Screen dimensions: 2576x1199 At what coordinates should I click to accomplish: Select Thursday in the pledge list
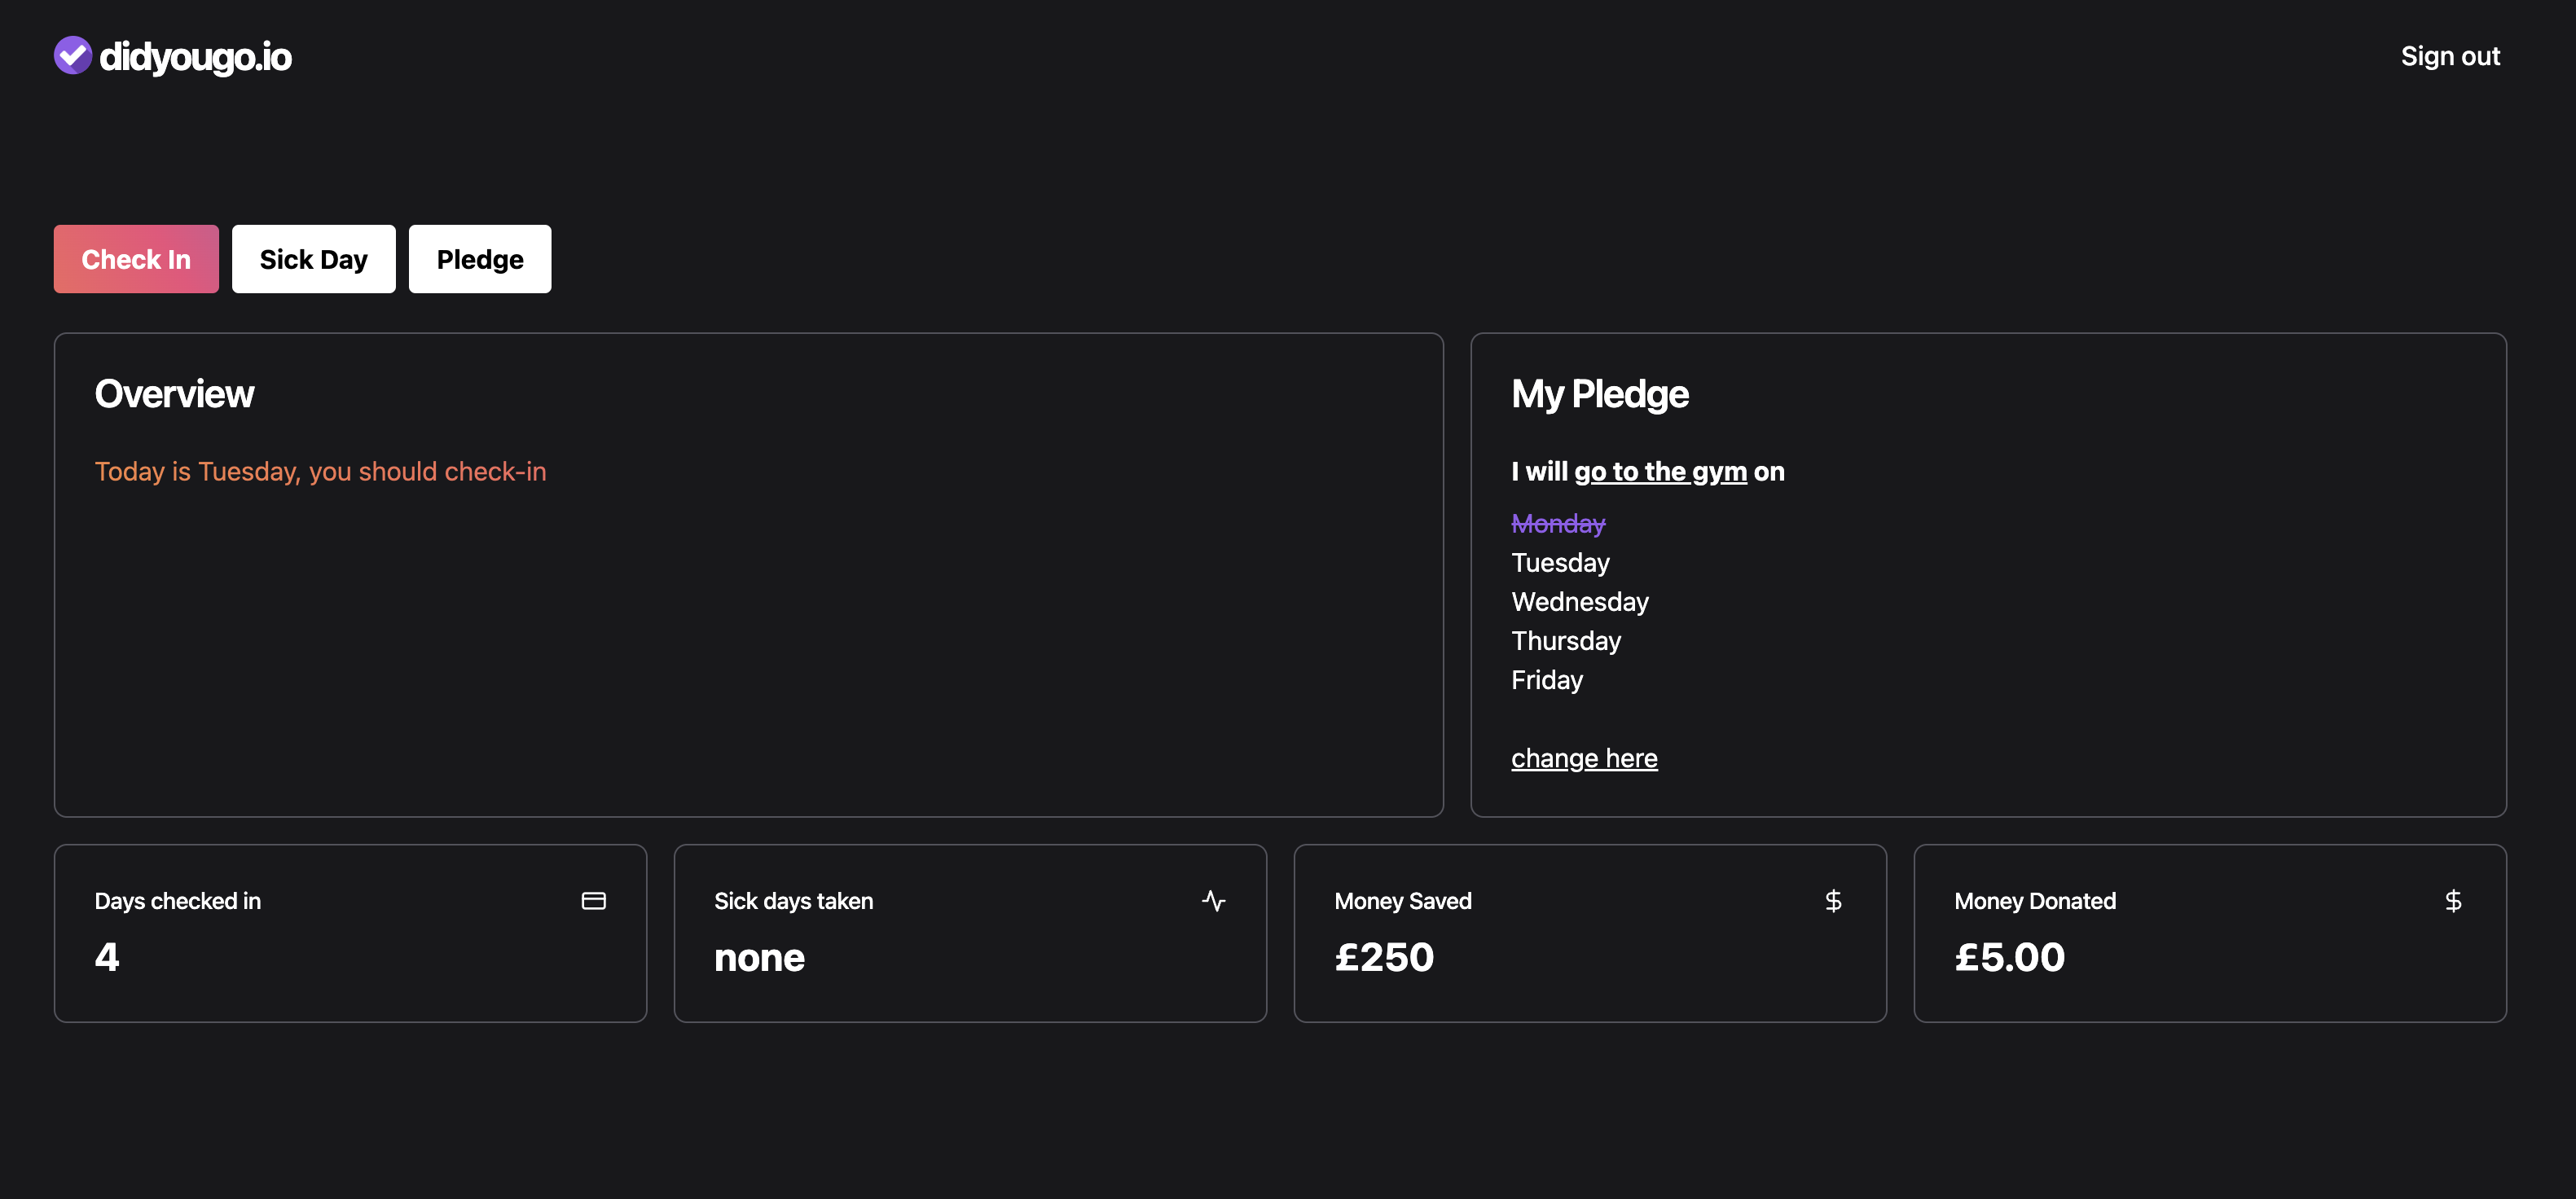1566,640
